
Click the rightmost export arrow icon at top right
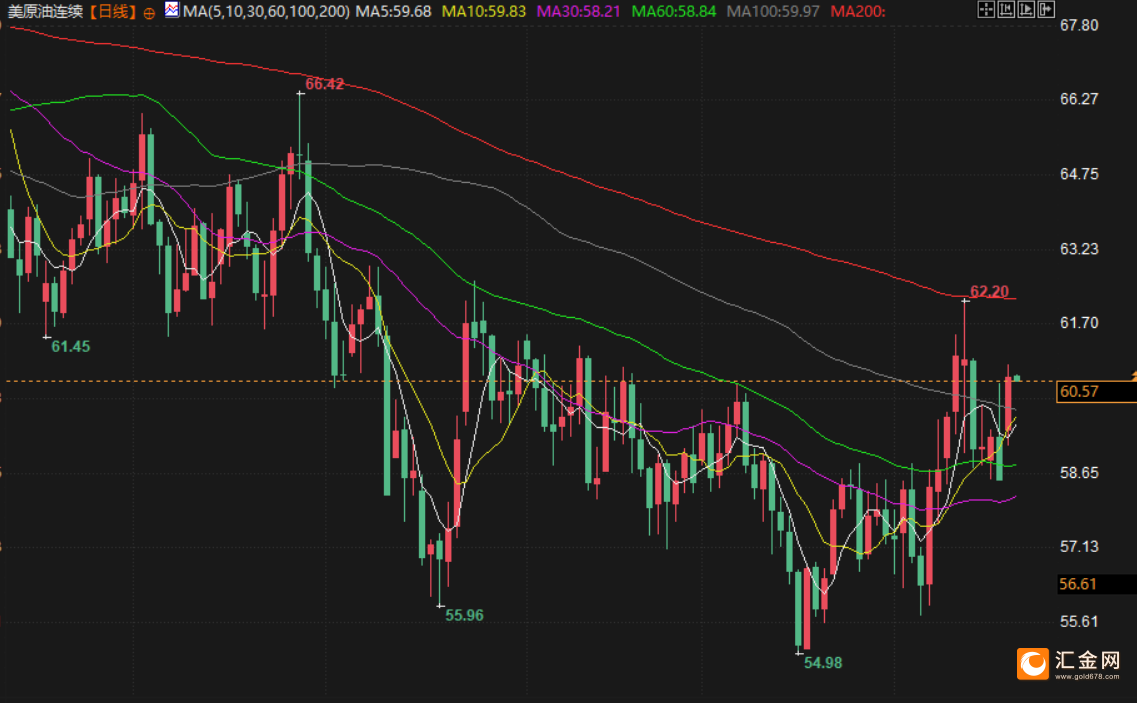pos(1046,9)
